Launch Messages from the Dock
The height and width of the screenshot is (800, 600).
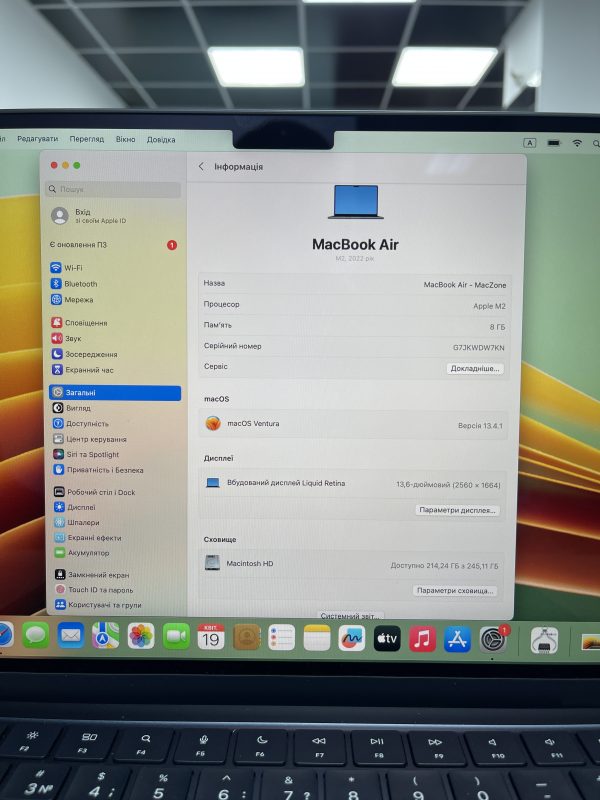(36, 636)
